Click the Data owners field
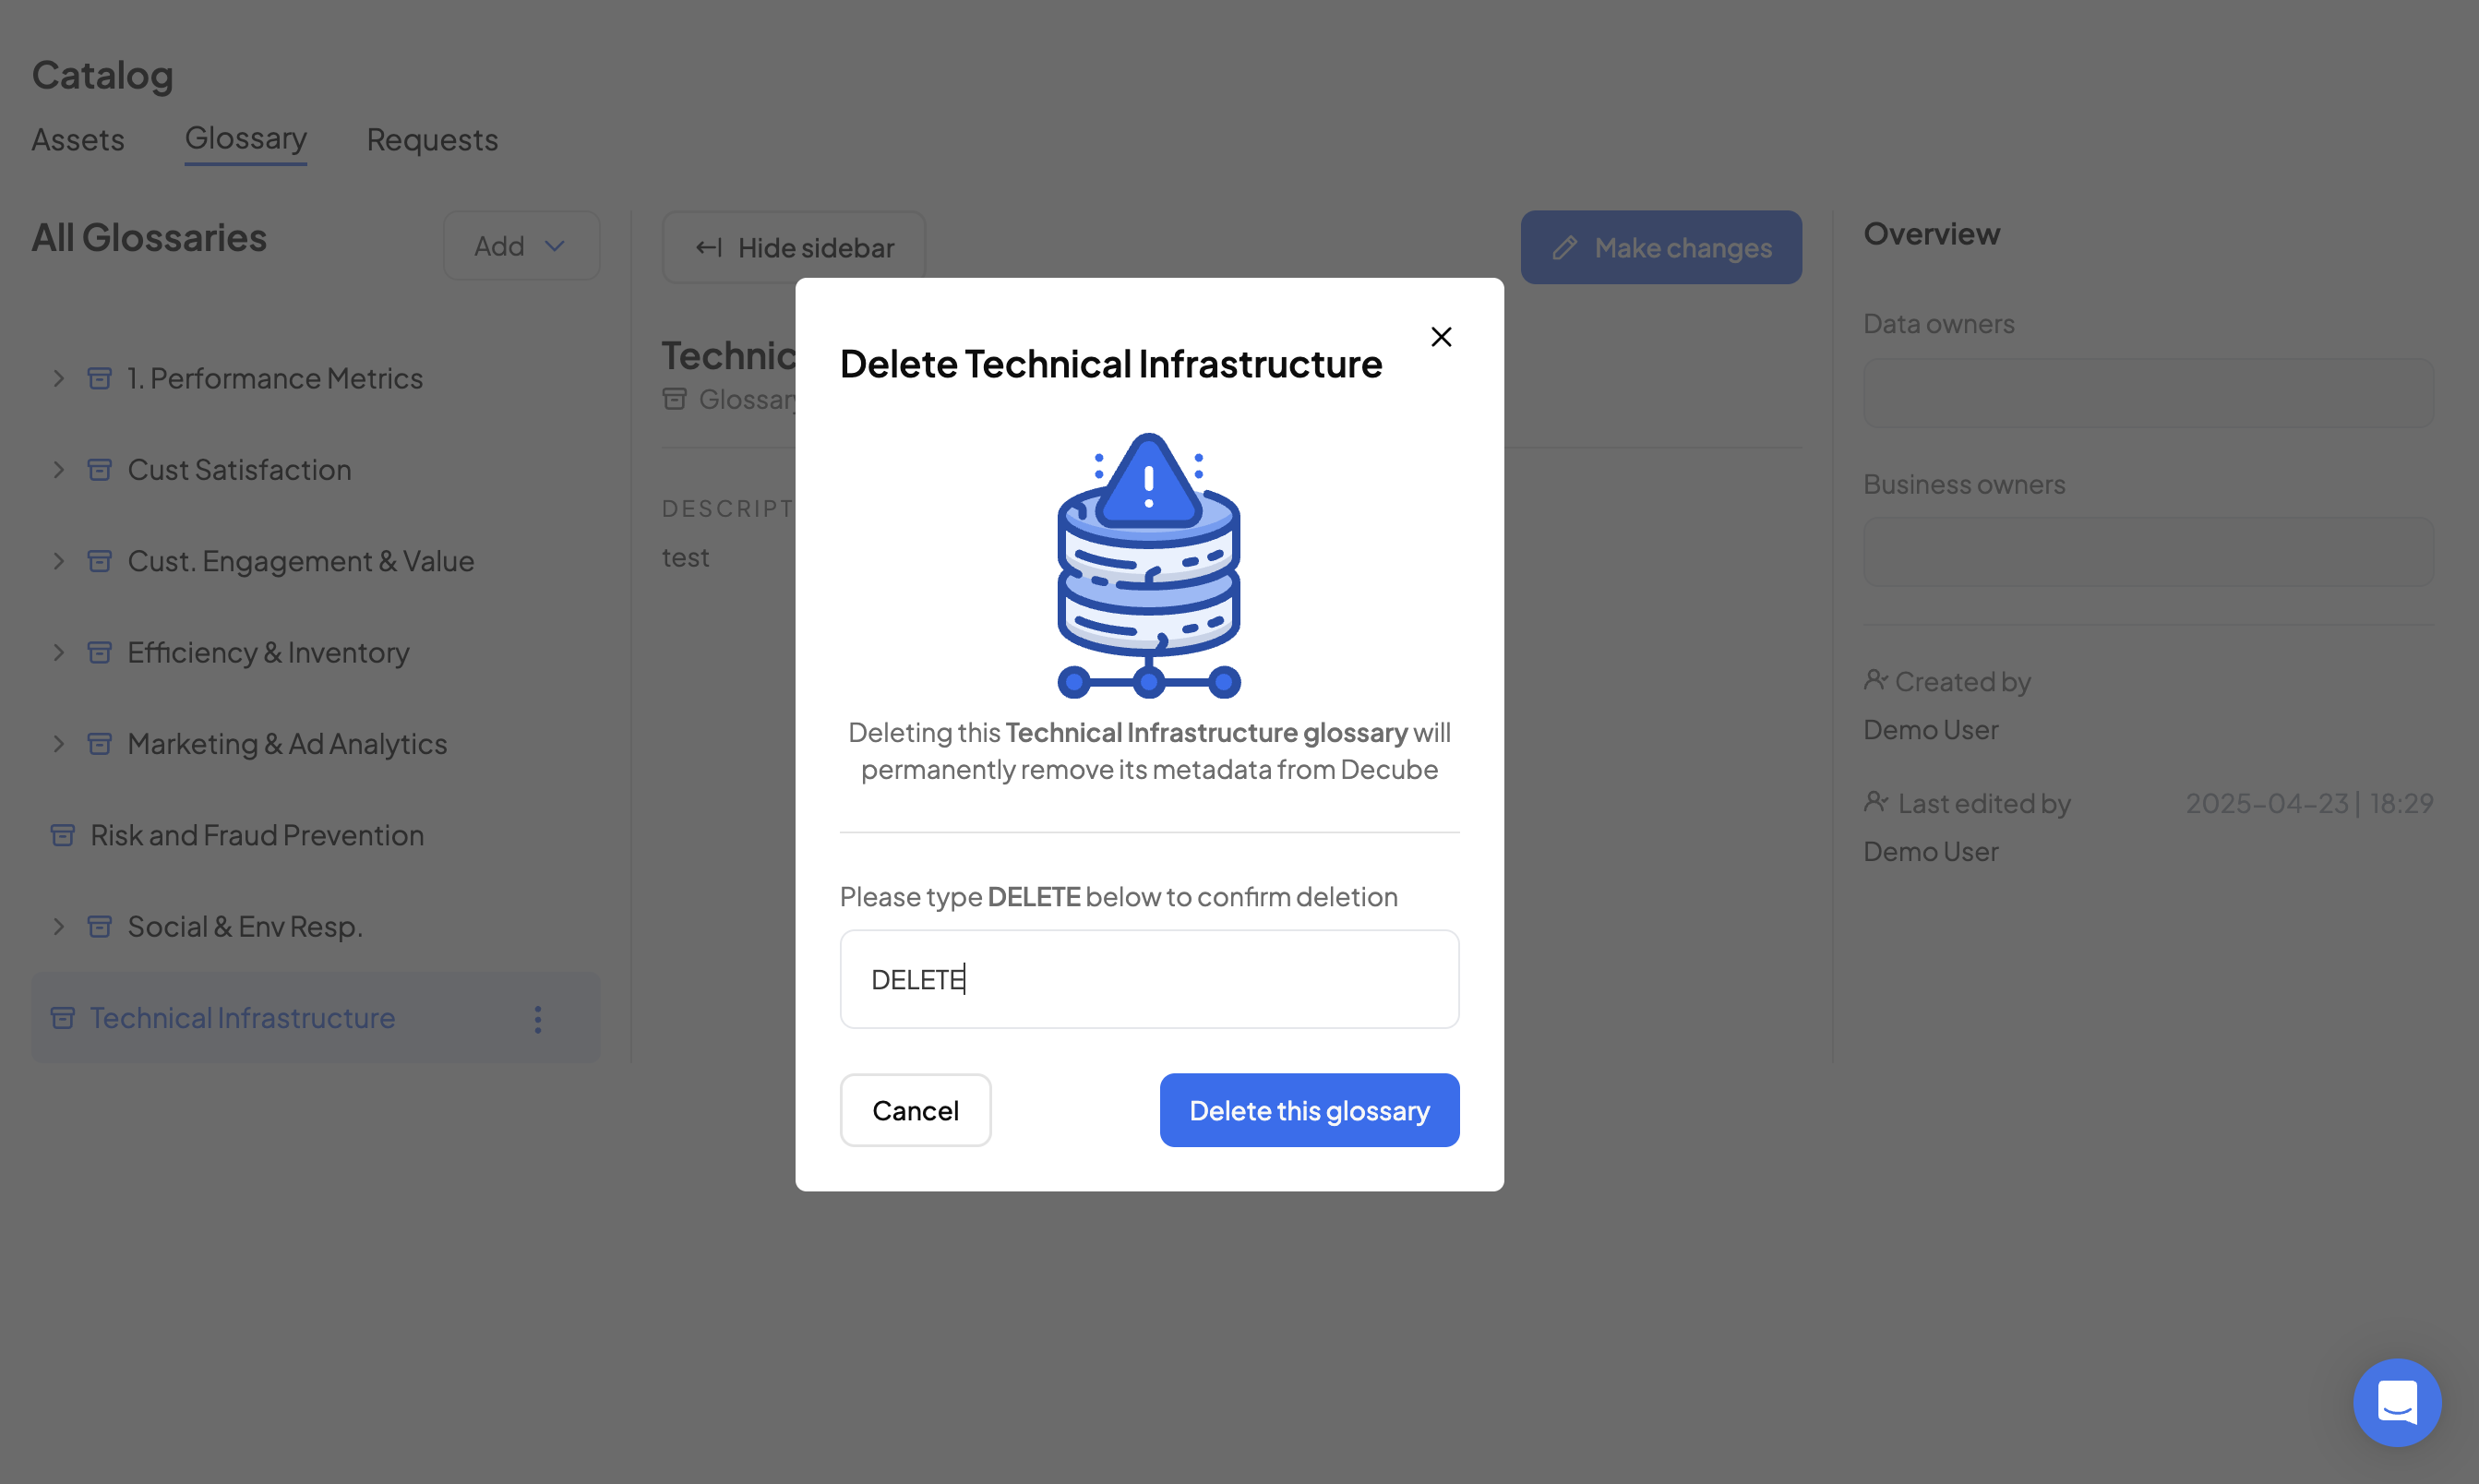 coord(2147,393)
